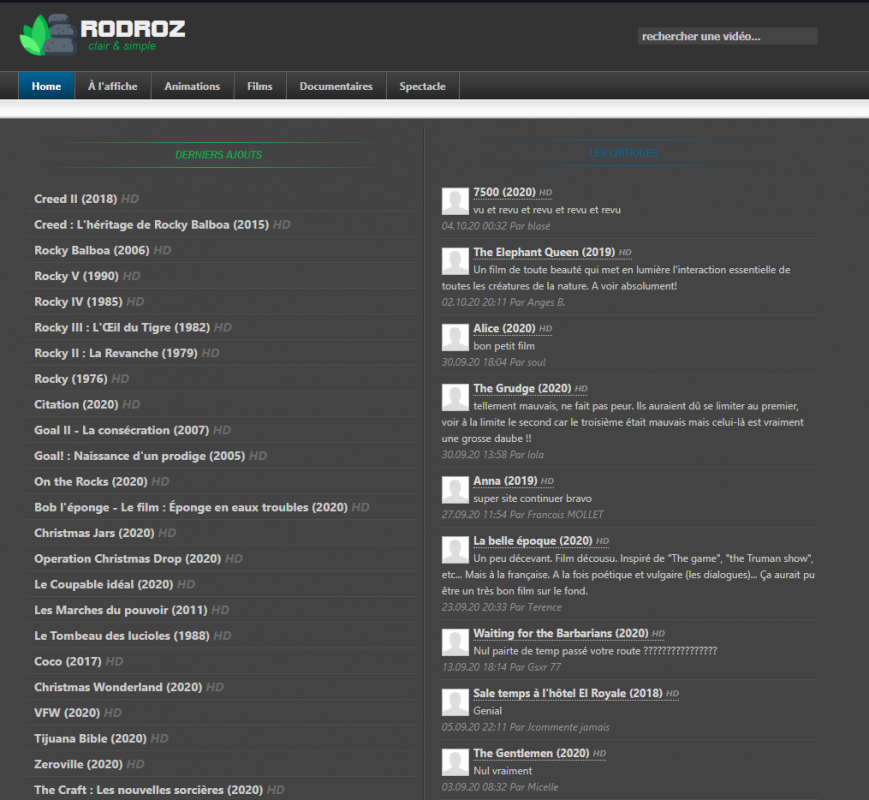The height and width of the screenshot is (800, 869).
Task: Click the avatar beside The Elephant Queen review
Action: click(x=455, y=261)
